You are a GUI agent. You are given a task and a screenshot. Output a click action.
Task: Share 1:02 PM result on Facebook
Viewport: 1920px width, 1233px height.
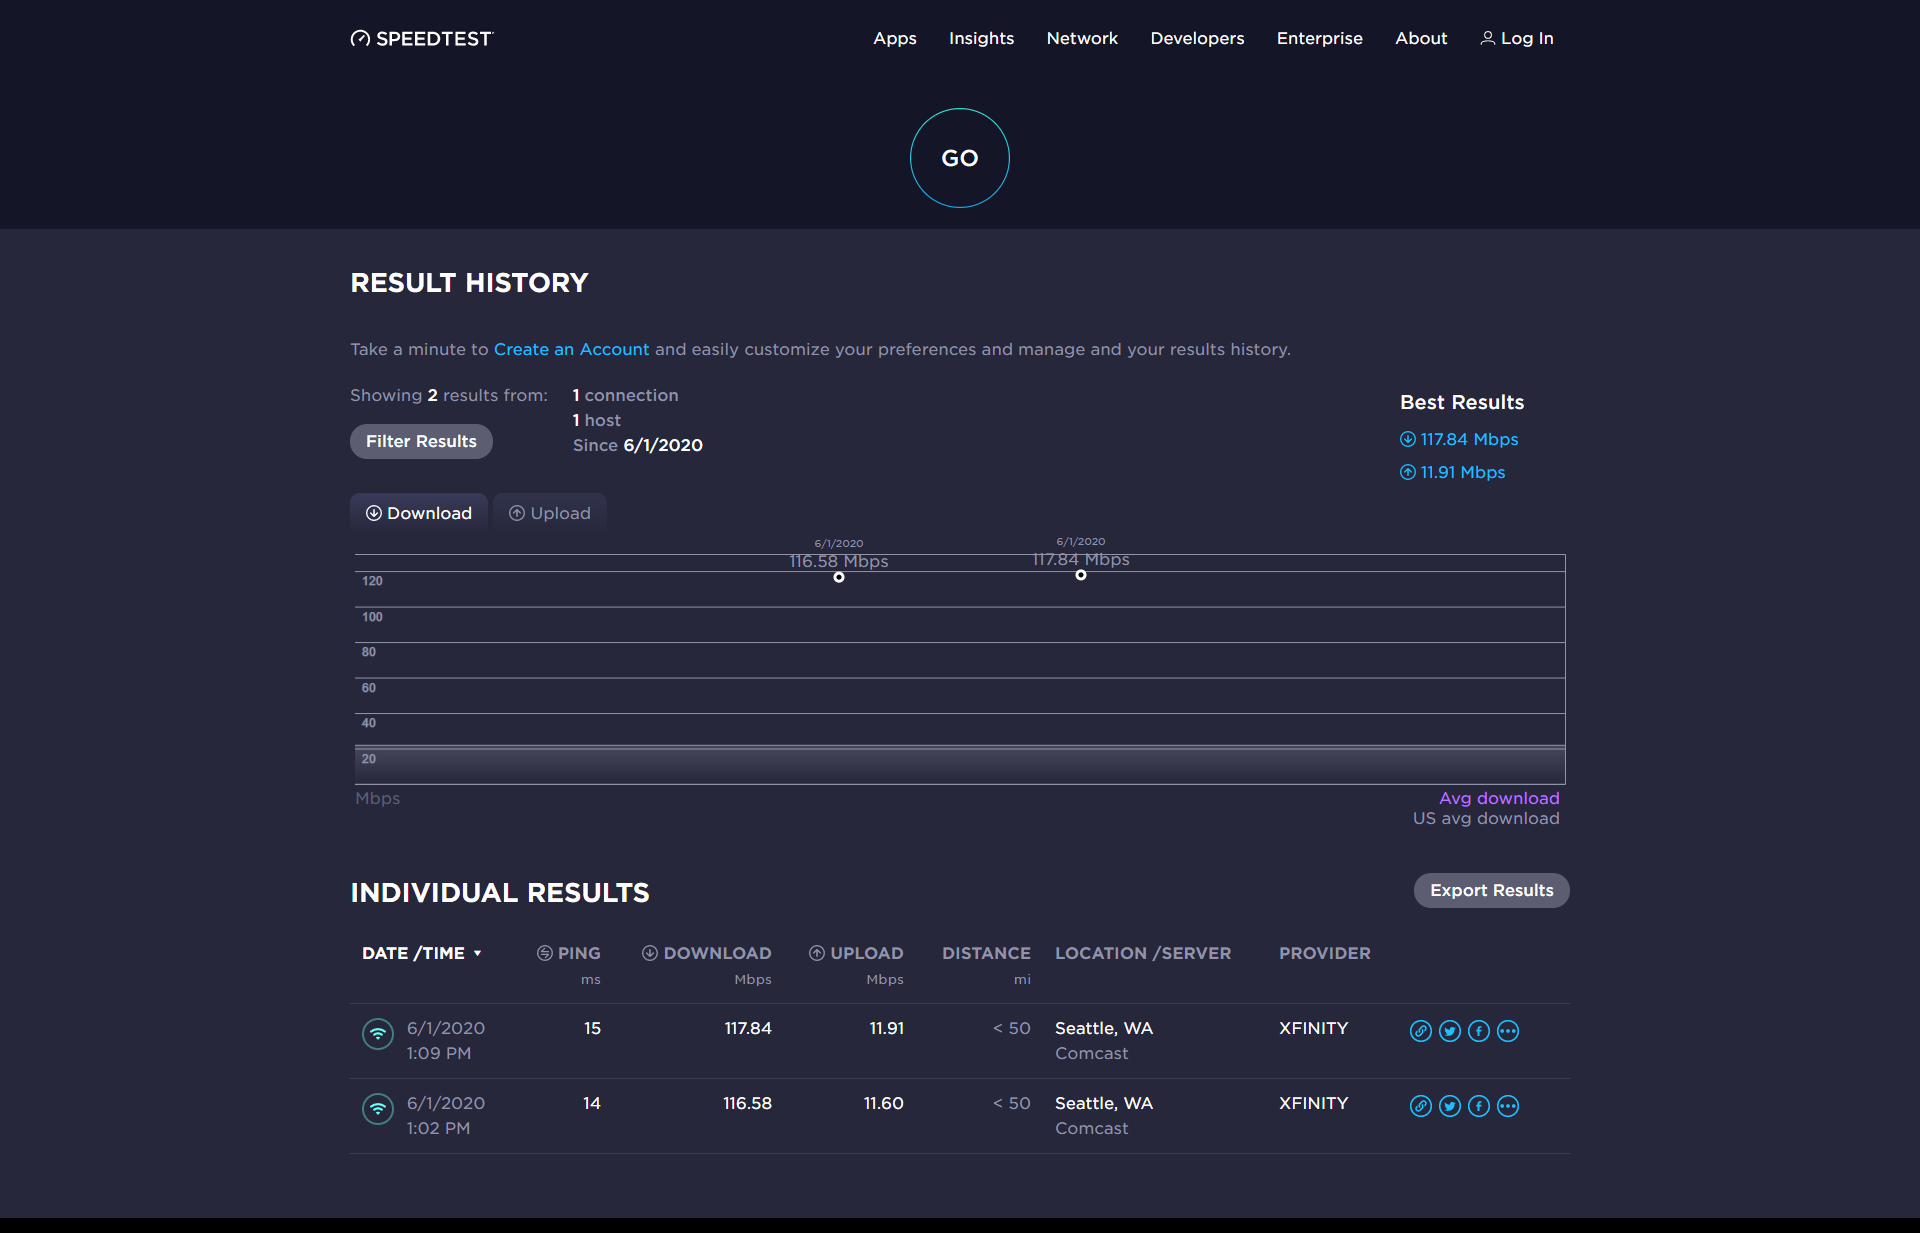click(x=1479, y=1106)
